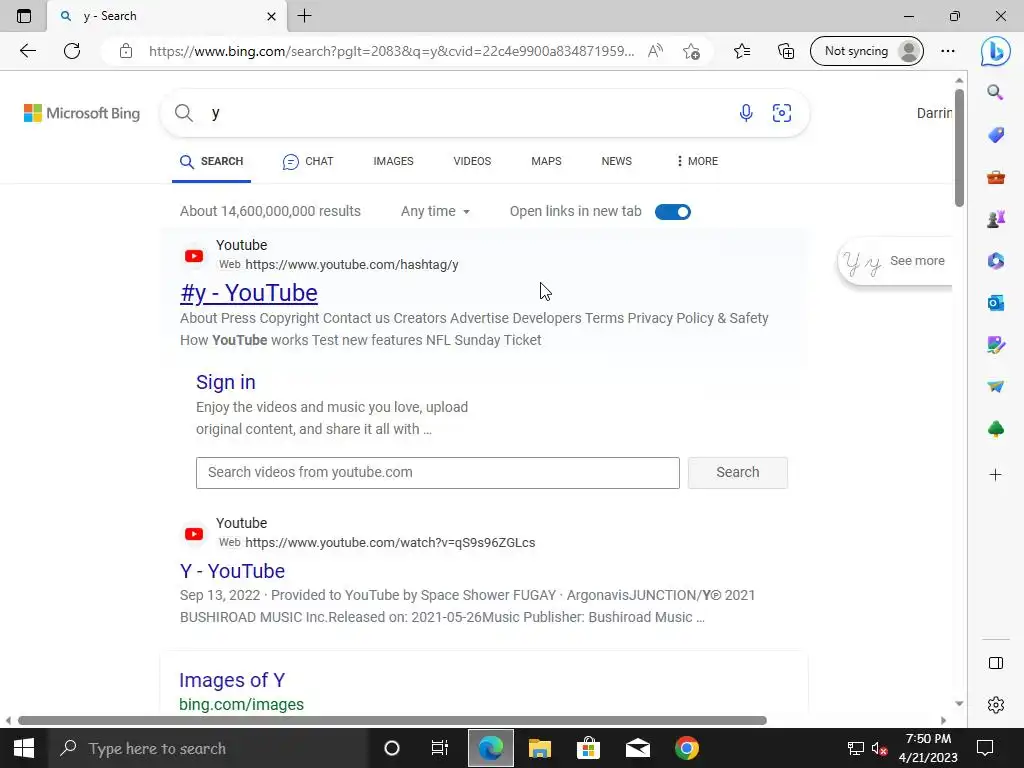1024x768 pixels.
Task: Switch to the IMAGES tab
Action: click(393, 161)
